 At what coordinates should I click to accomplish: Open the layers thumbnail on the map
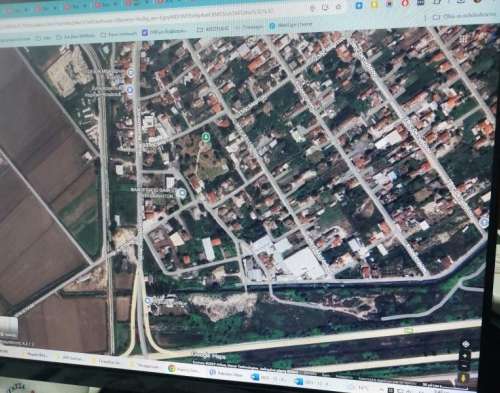(x=8, y=327)
